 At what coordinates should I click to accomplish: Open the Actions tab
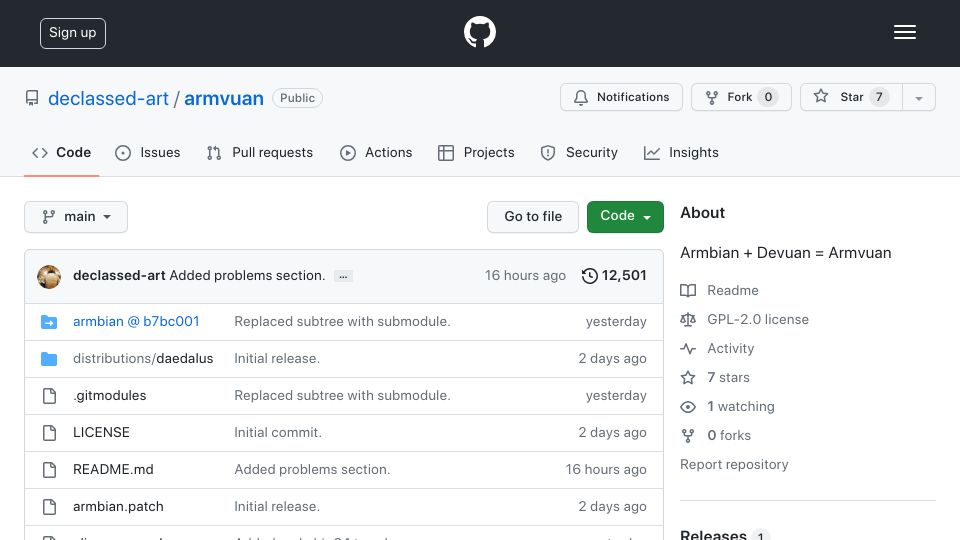click(376, 152)
